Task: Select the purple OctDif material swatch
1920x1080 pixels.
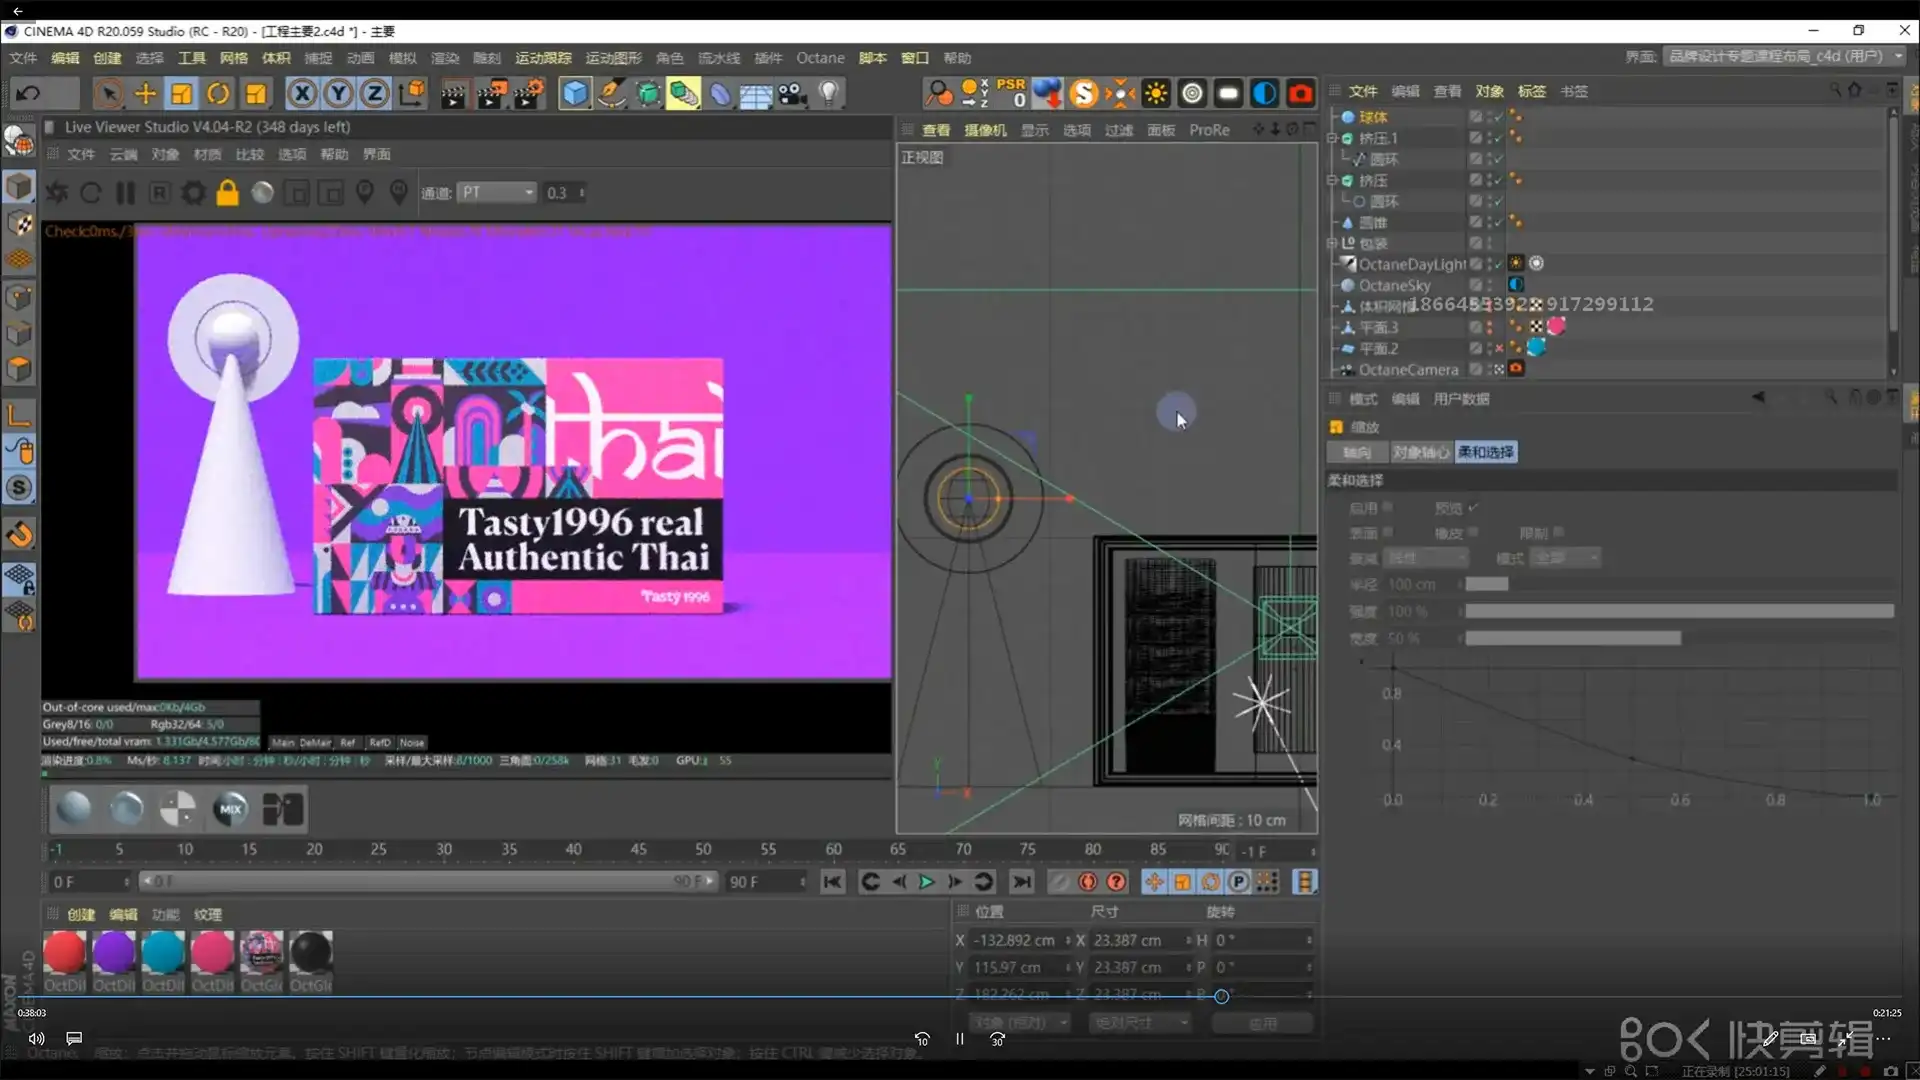Action: coord(114,953)
